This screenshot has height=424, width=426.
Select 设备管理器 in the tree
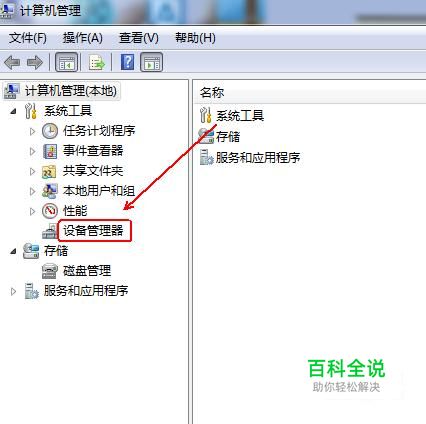click(x=94, y=231)
